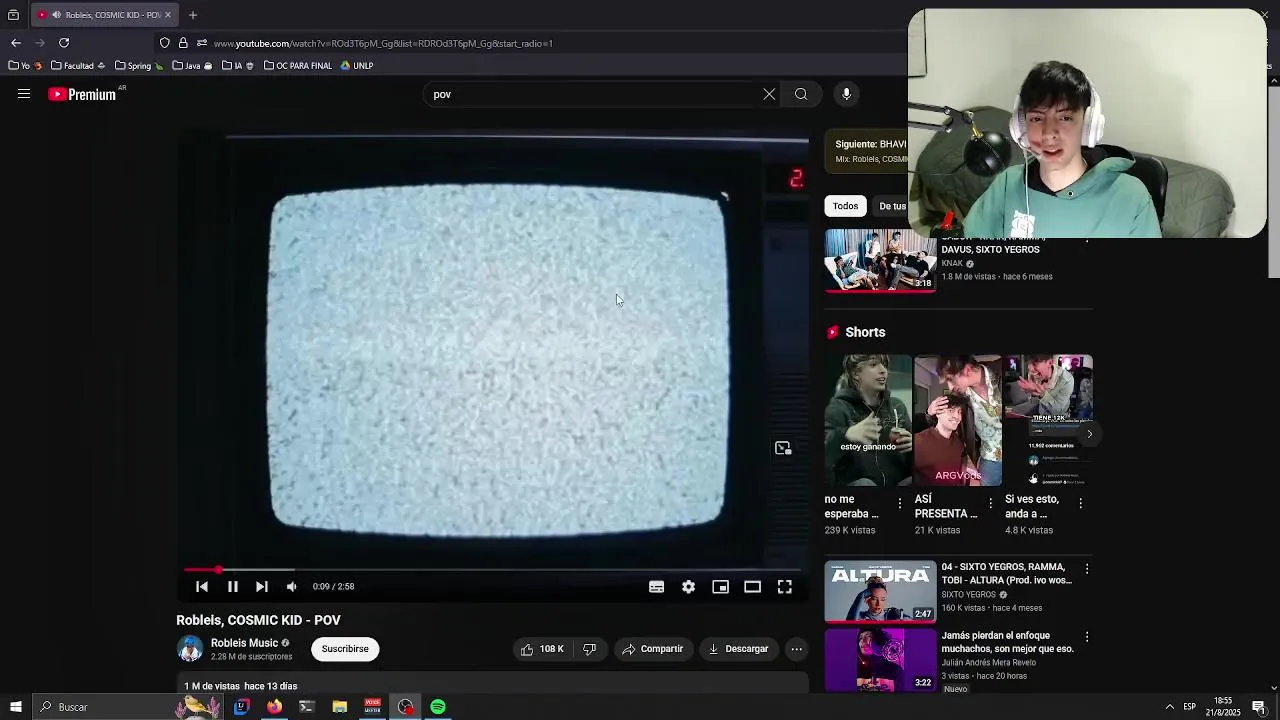The image size is (1280, 720).
Task: Open the Robleis Music channel avatar
Action: (x=190, y=649)
